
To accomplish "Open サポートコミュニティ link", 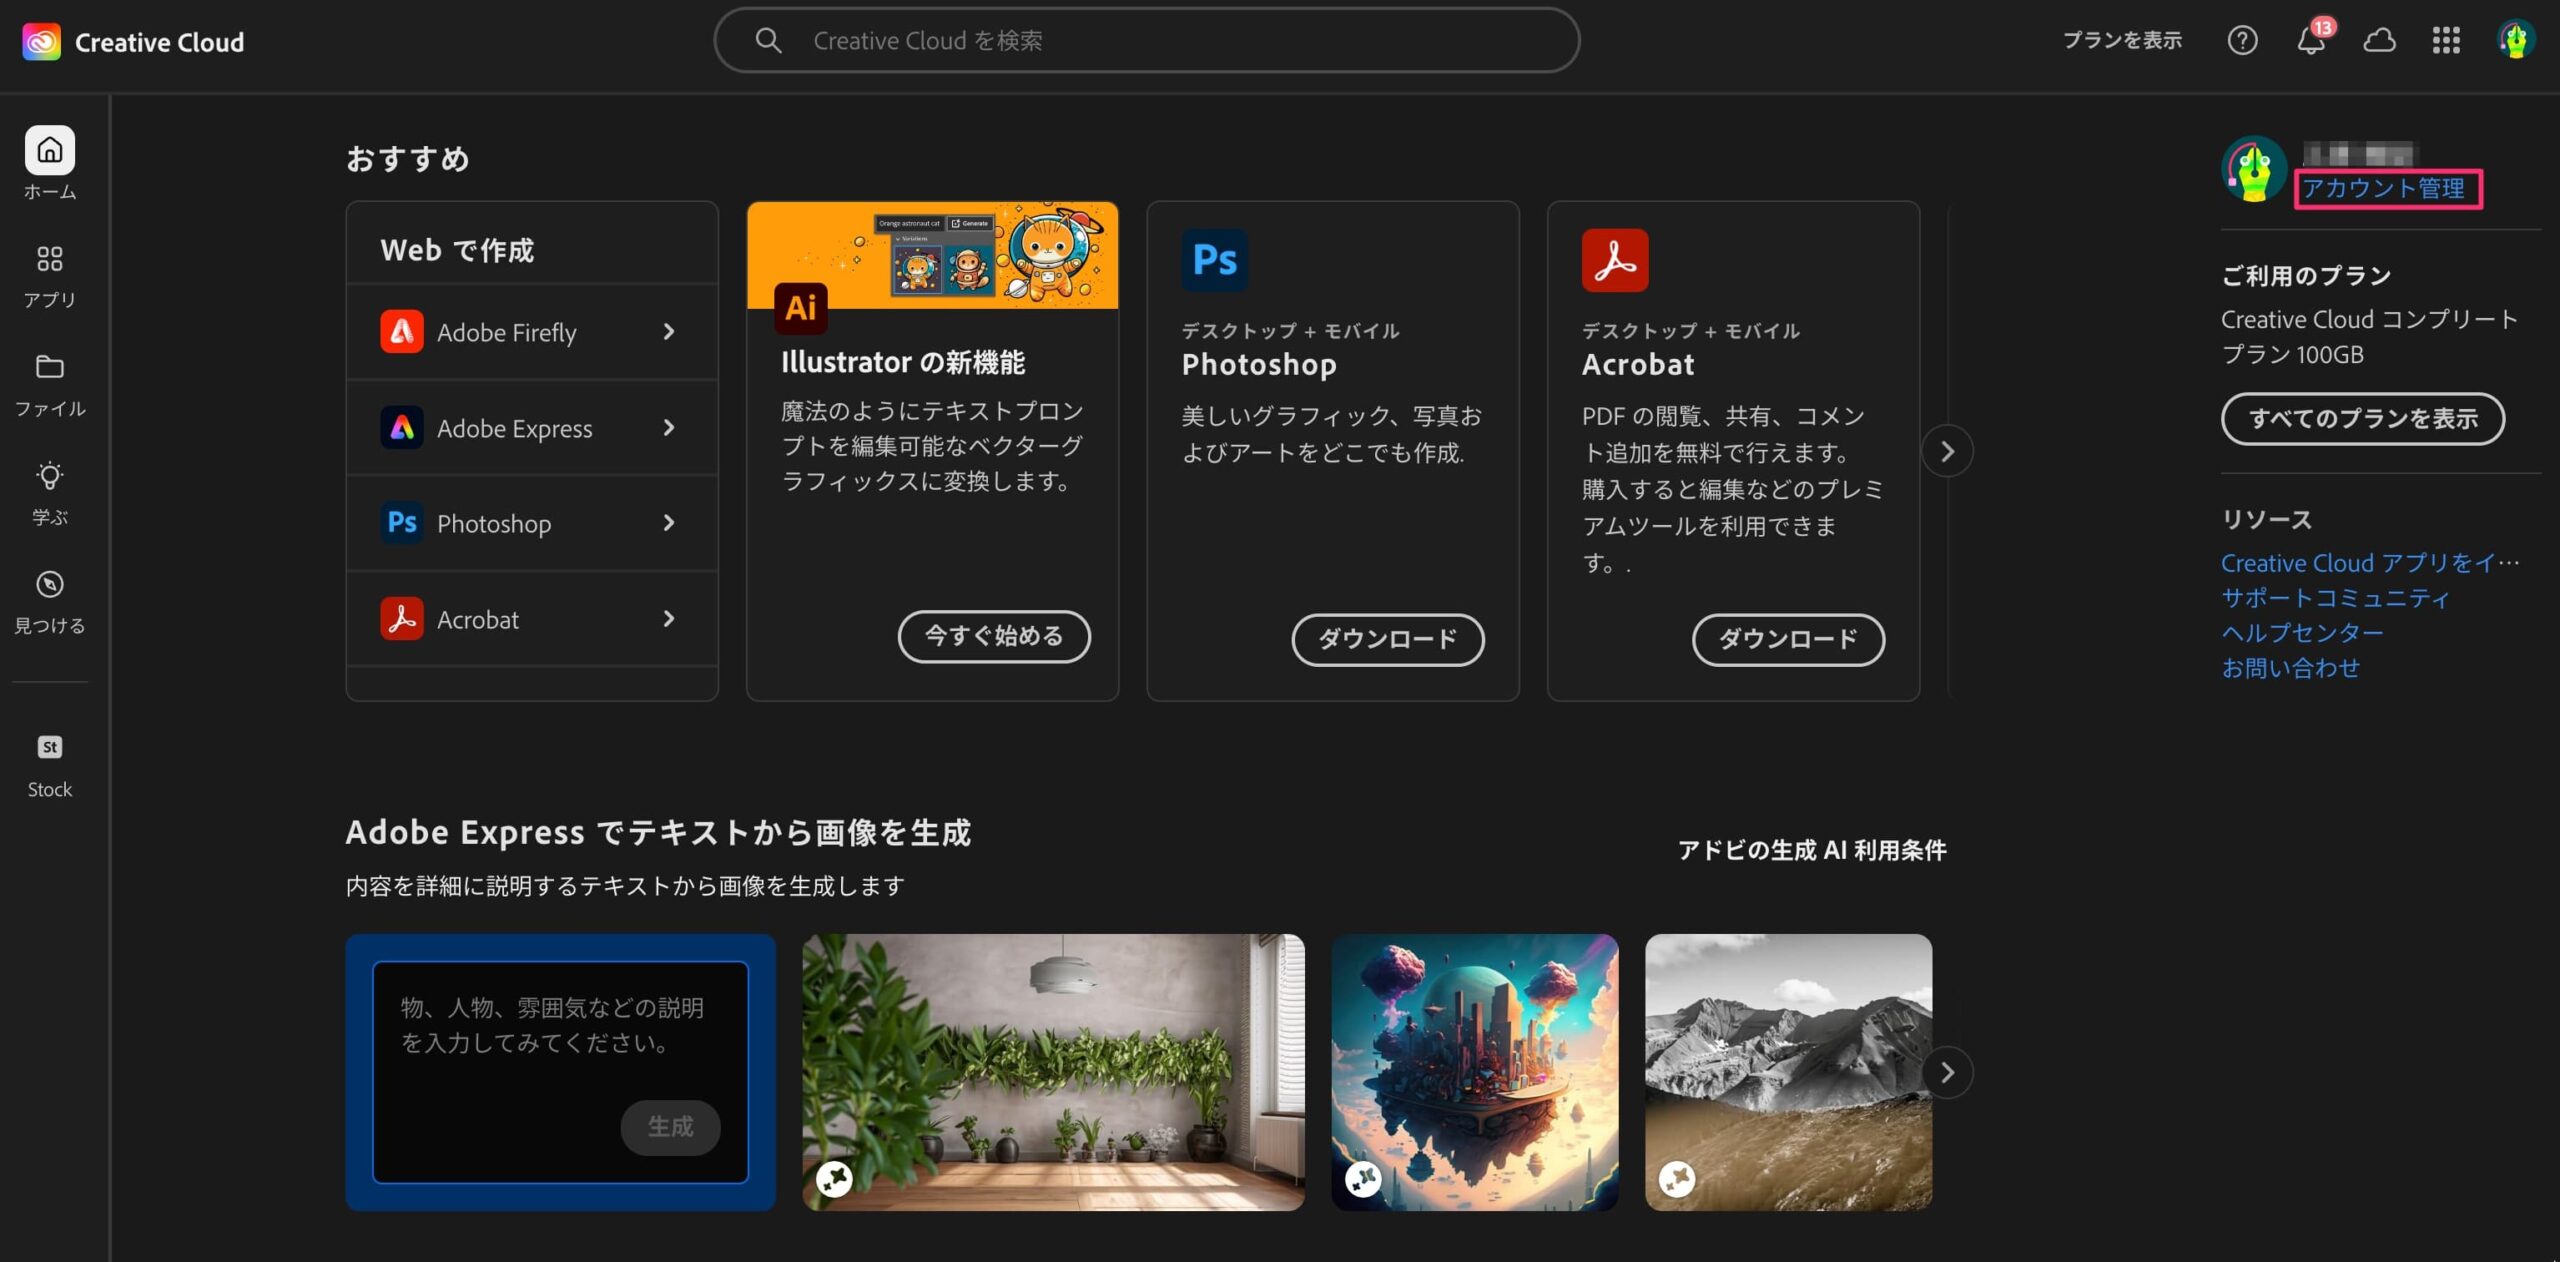I will (2335, 598).
